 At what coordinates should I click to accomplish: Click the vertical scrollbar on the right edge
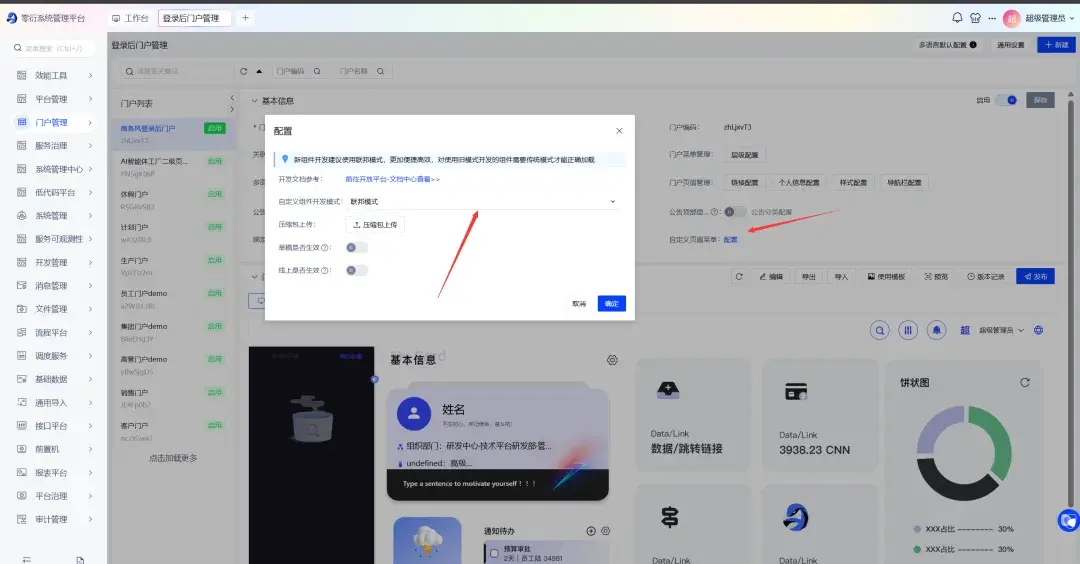(1070, 303)
